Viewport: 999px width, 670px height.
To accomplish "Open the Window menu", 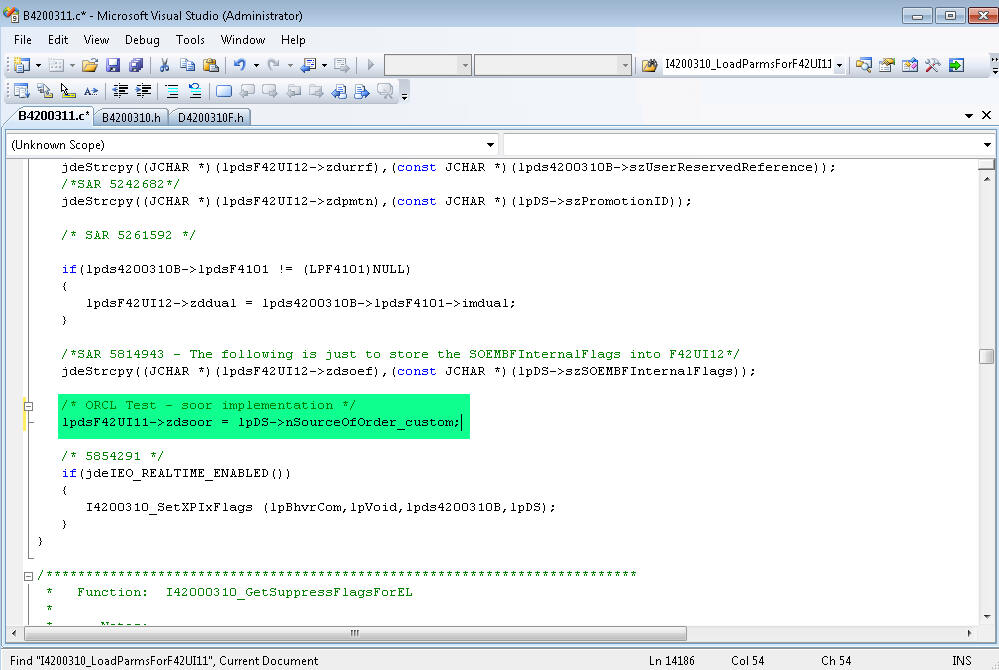I will 243,39.
